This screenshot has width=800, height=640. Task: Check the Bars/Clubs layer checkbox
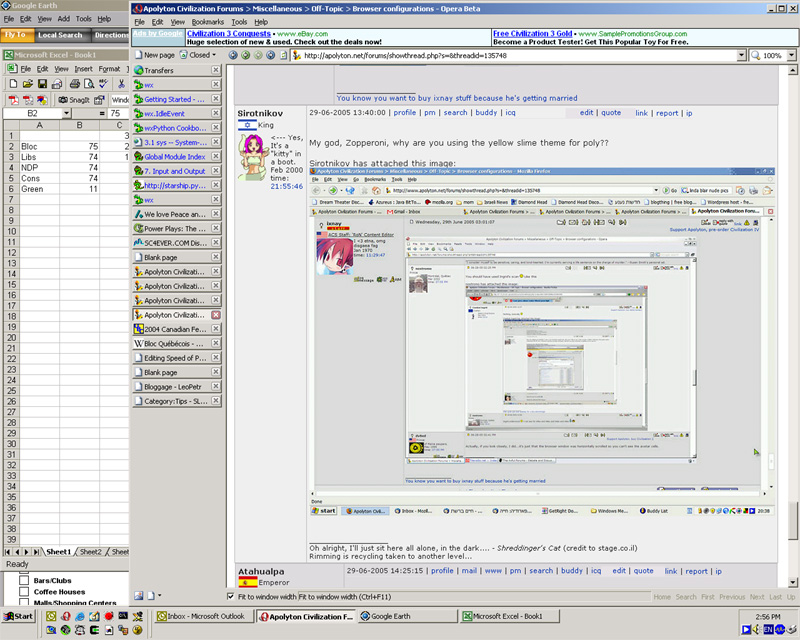[x=23, y=579]
